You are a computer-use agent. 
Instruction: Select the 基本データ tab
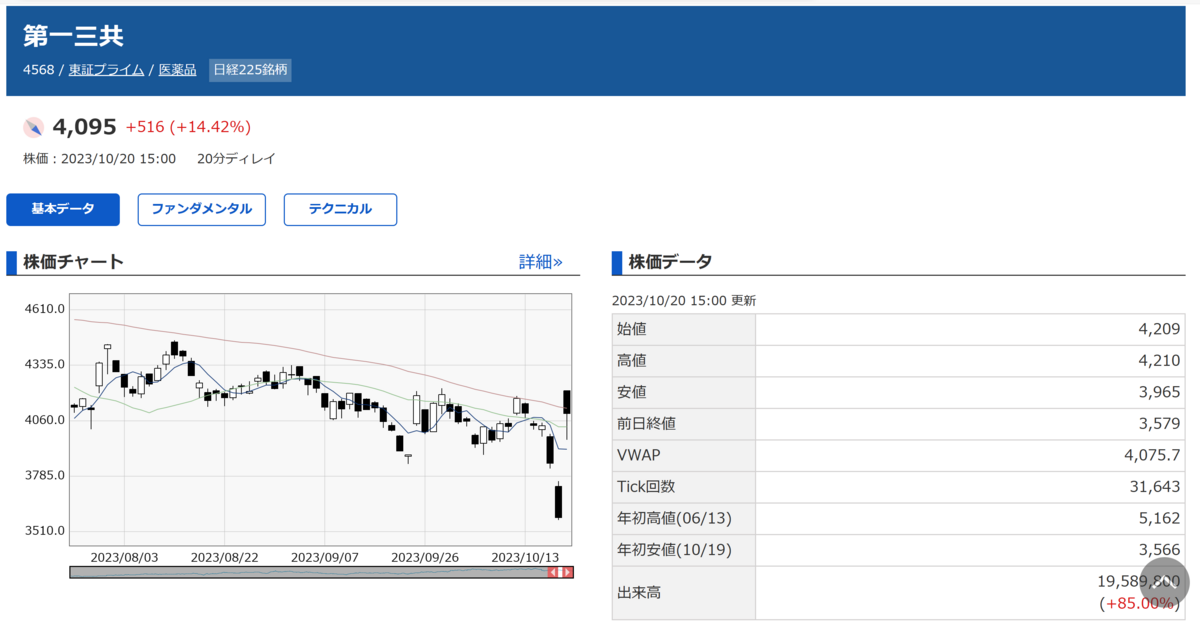[63, 209]
